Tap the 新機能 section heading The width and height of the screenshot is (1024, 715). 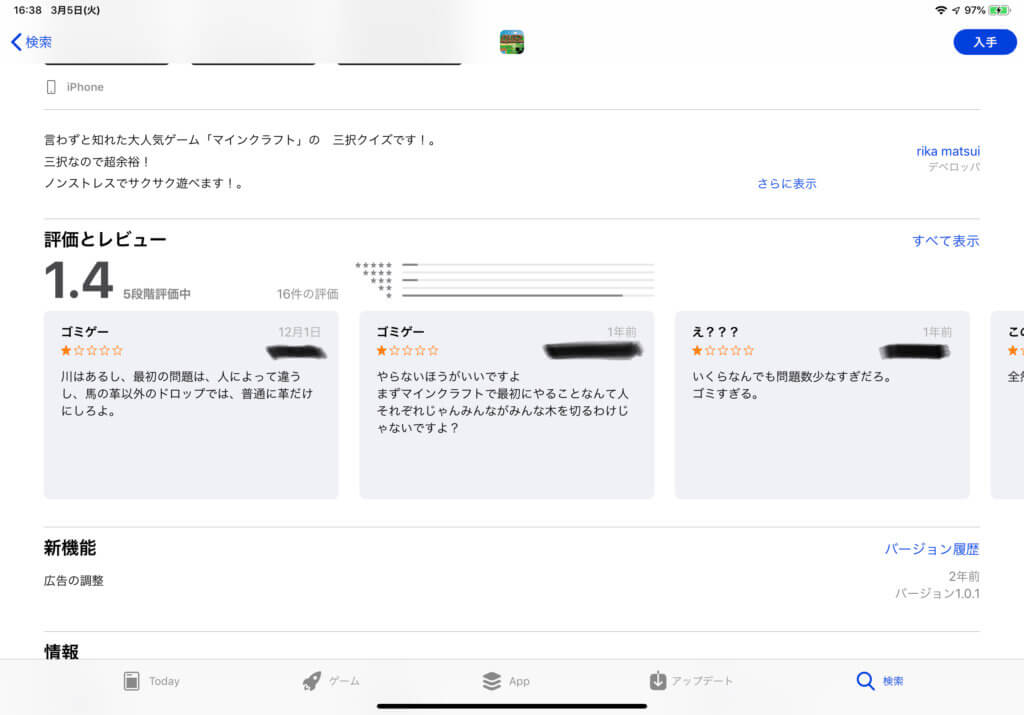tap(70, 548)
